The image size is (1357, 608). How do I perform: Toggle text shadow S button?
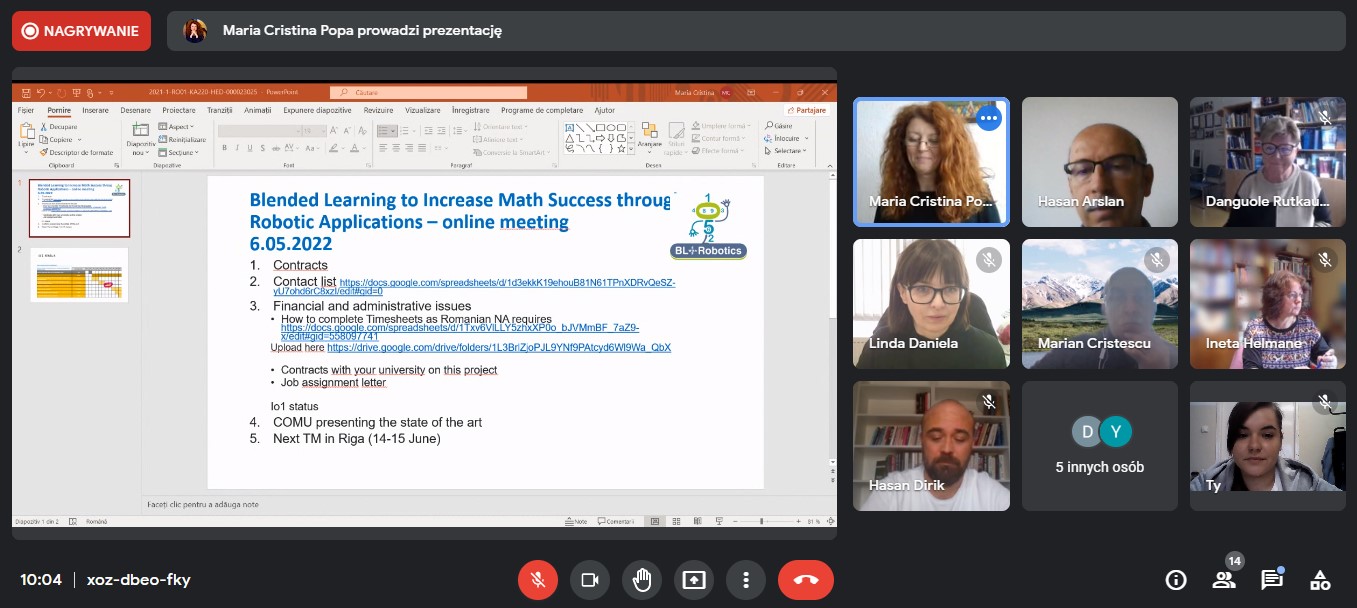261,148
